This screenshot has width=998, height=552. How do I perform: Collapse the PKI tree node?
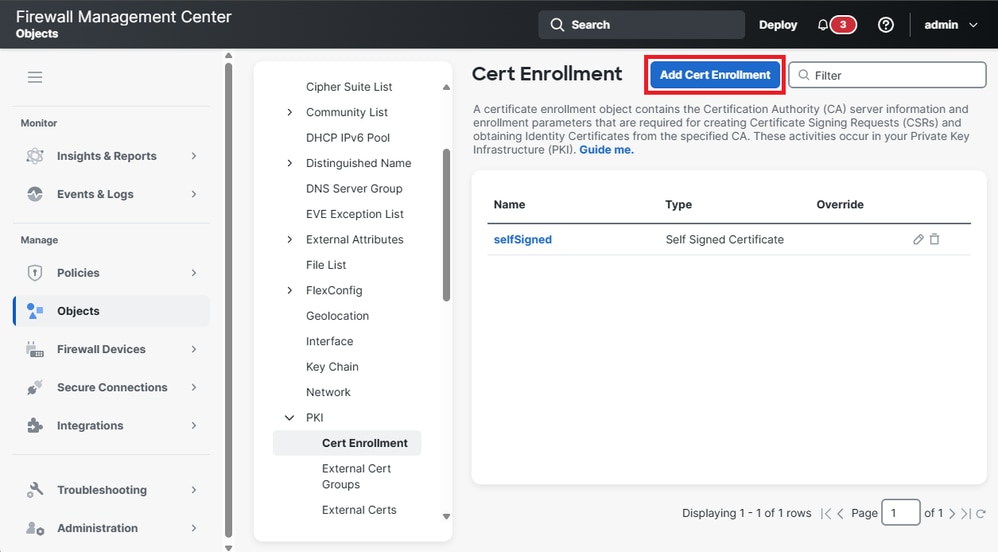click(x=290, y=418)
